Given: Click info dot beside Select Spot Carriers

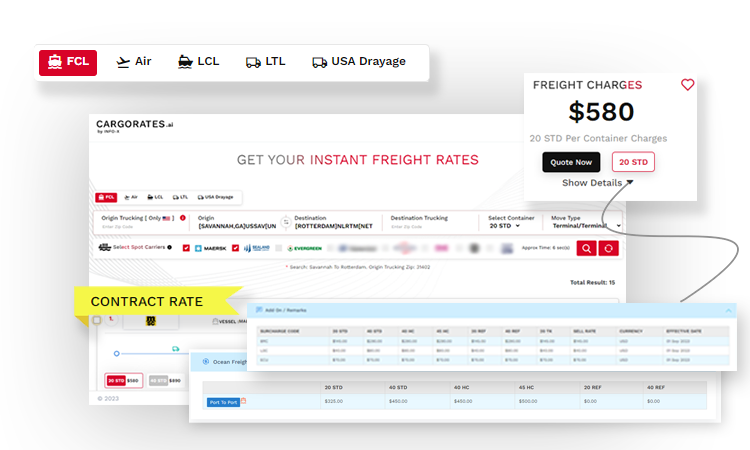Looking at the screenshot, I should tap(169, 247).
